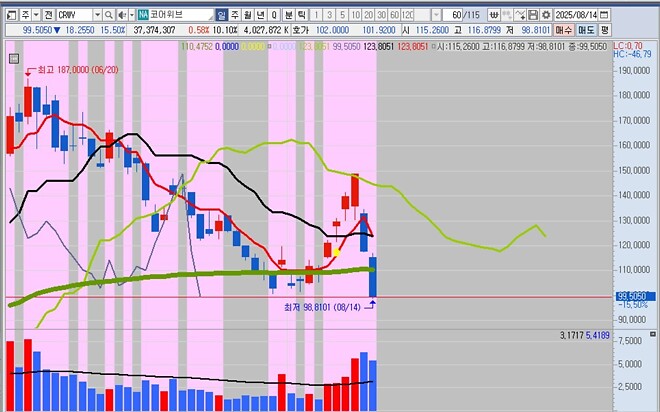The image size is (660, 412).
Task: Open the dropdown next to speaker icon
Action: click(x=132, y=15)
